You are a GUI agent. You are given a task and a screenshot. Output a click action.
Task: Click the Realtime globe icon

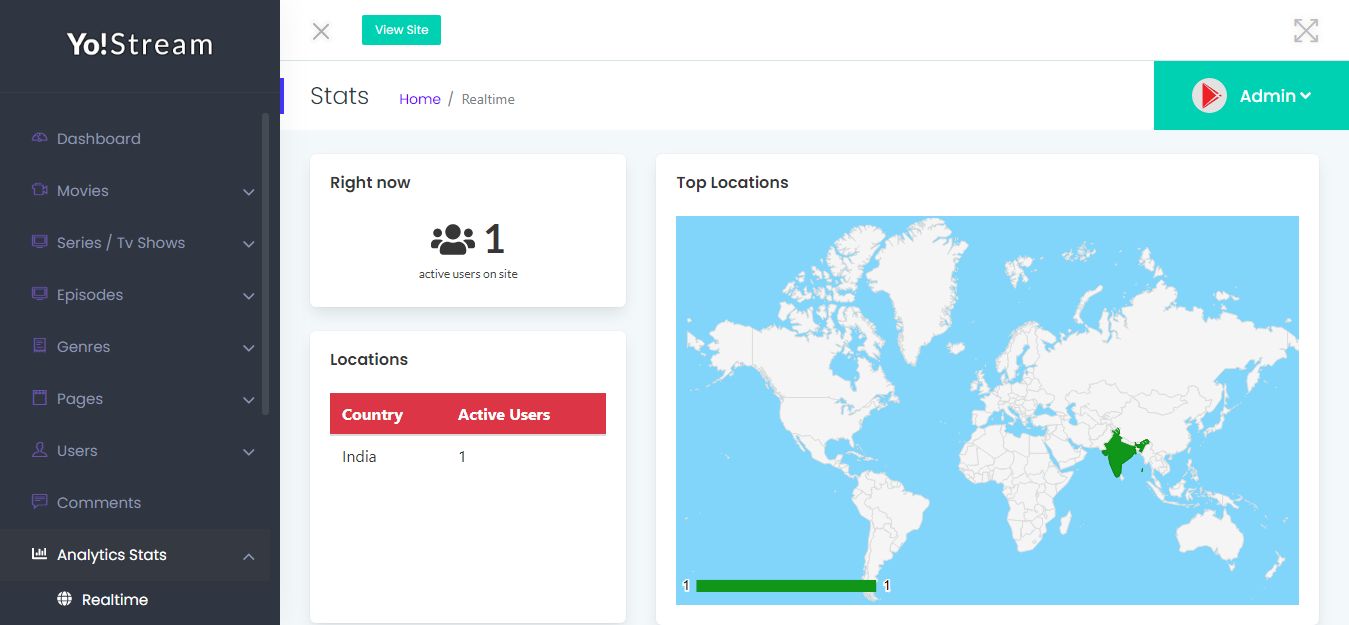point(65,599)
